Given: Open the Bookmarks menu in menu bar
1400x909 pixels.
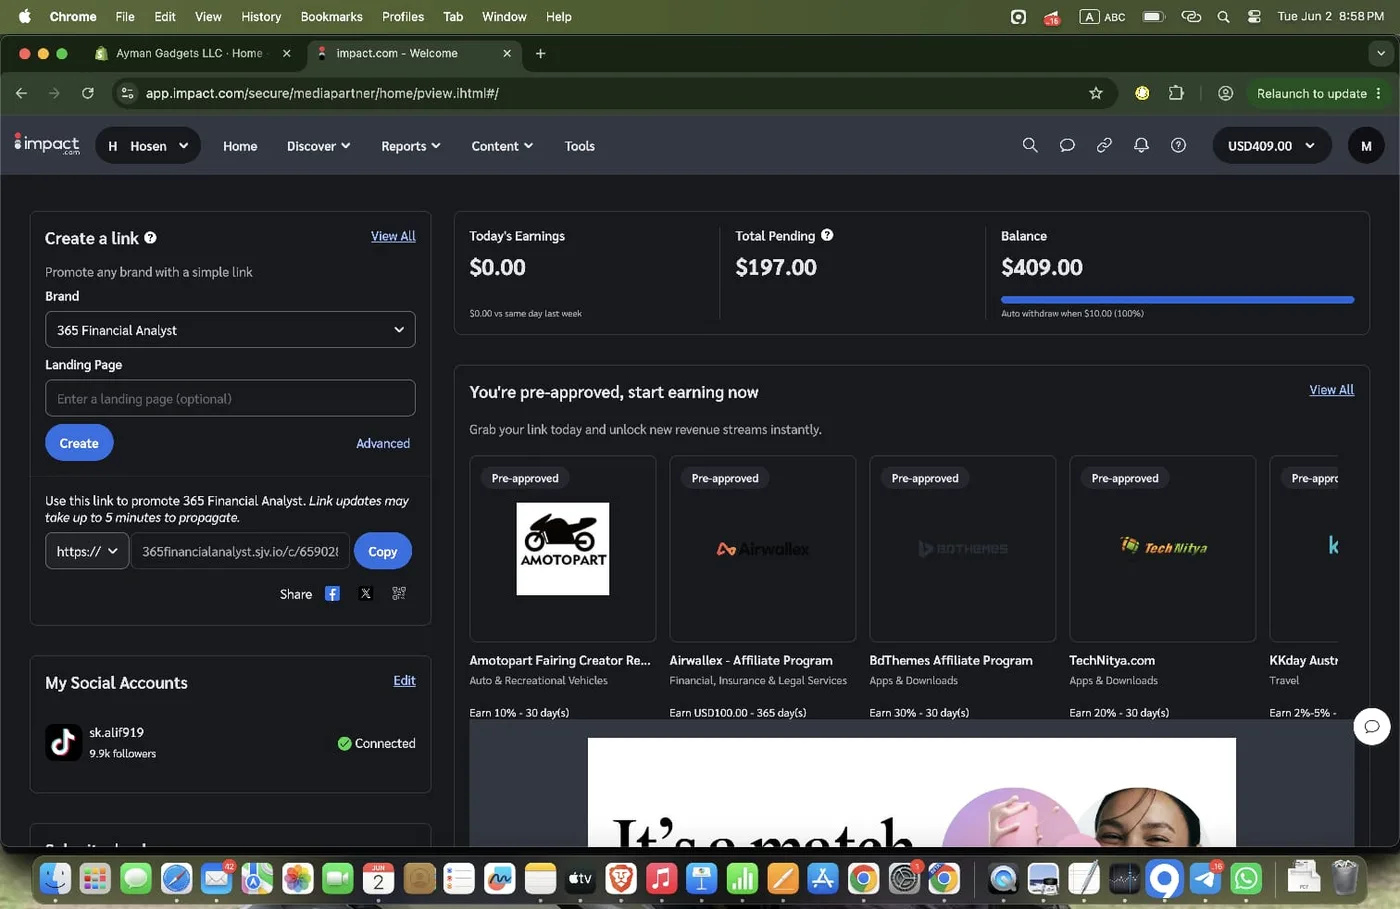Looking at the screenshot, I should click(331, 16).
